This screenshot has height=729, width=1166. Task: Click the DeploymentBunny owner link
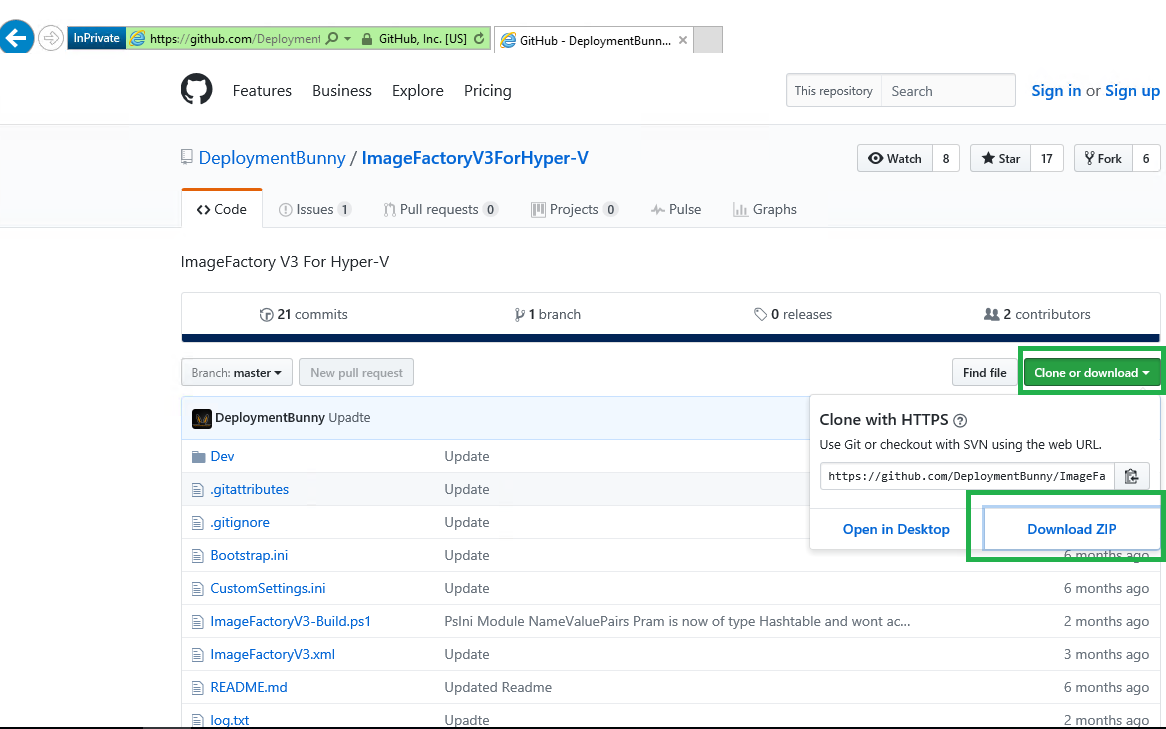272,158
